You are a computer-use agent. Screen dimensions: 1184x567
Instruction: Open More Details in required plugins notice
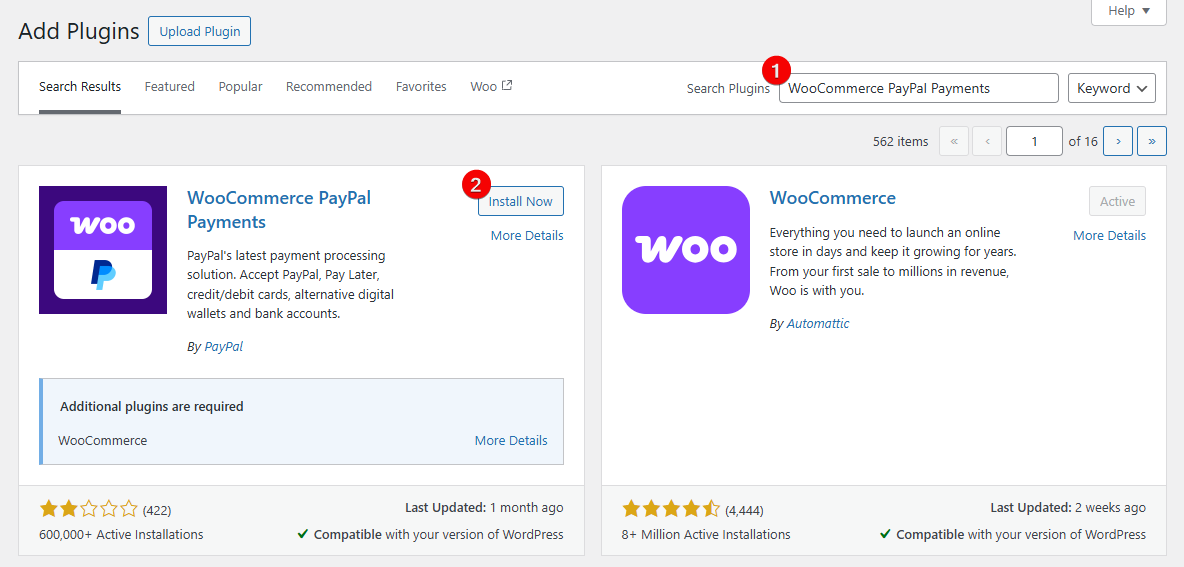point(511,441)
